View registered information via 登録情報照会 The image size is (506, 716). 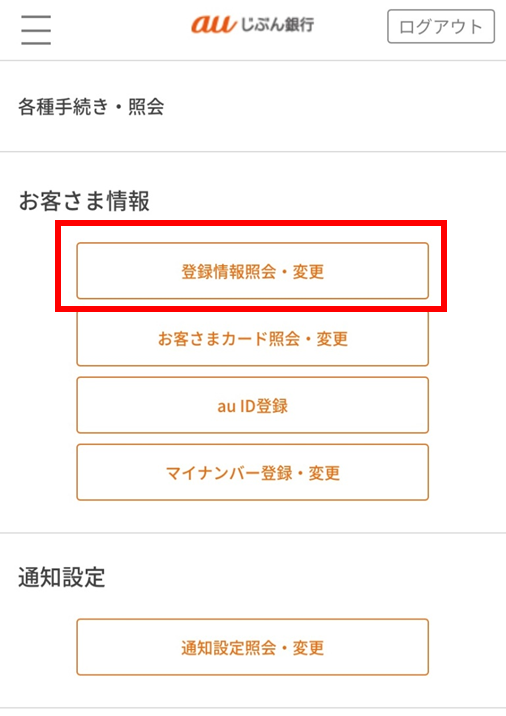coord(253,271)
